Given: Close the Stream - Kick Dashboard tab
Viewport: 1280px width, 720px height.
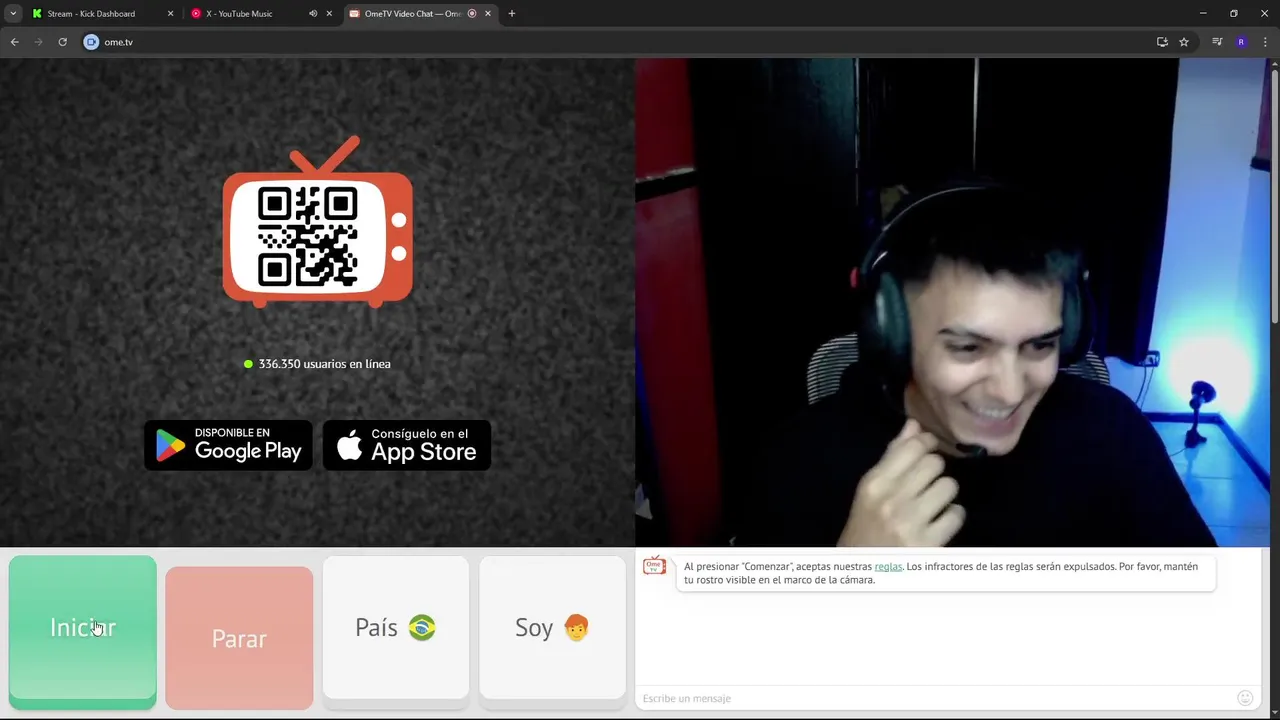Looking at the screenshot, I should pyautogui.click(x=170, y=14).
